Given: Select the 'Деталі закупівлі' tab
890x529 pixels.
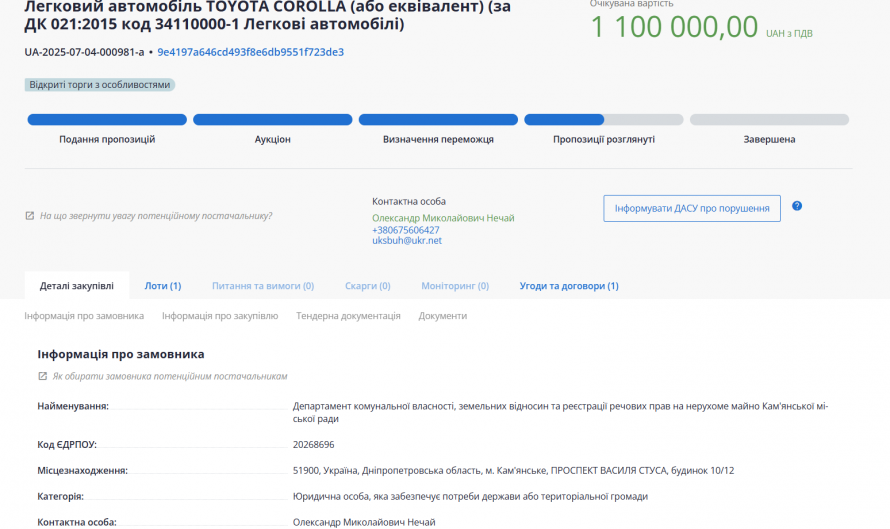Looking at the screenshot, I should click(x=77, y=286).
